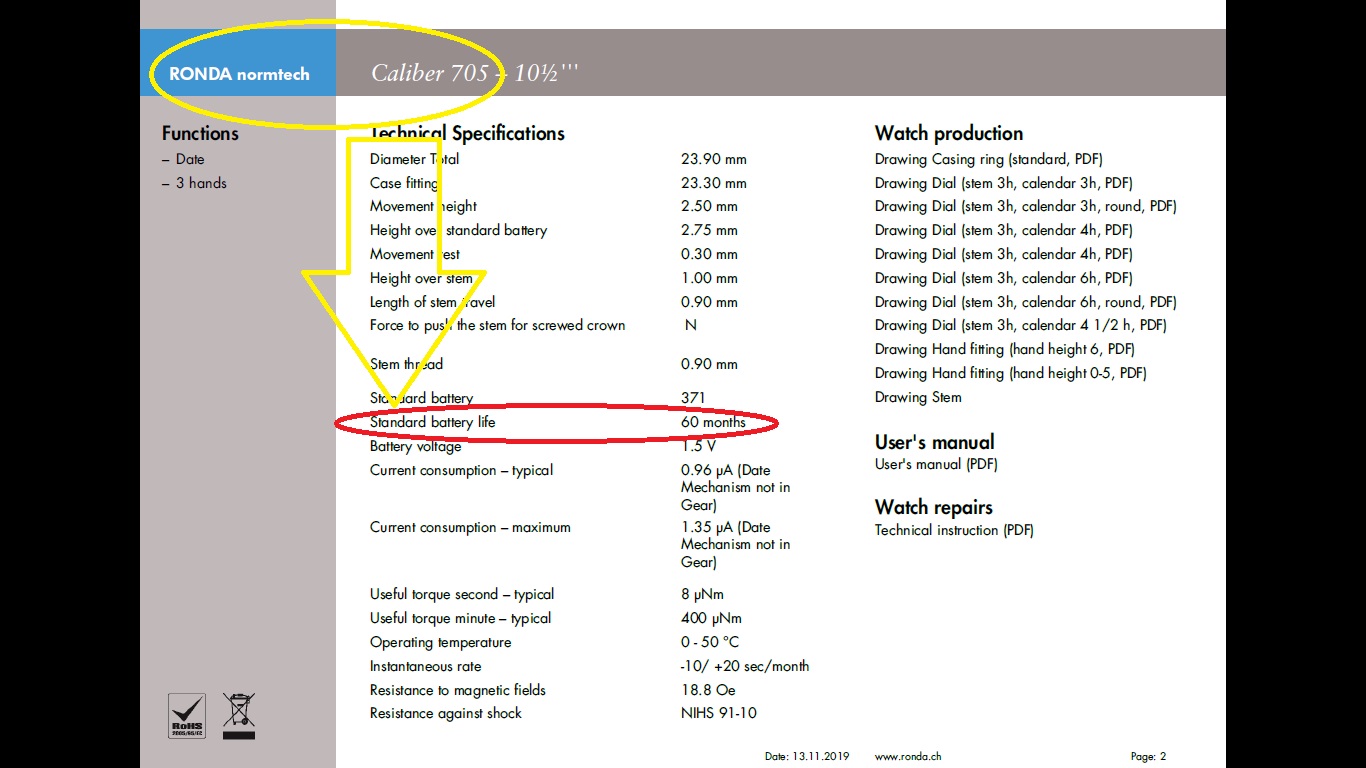Image resolution: width=1366 pixels, height=768 pixels.
Task: Click the Page: 2 footer indicator
Action: [x=1148, y=757]
